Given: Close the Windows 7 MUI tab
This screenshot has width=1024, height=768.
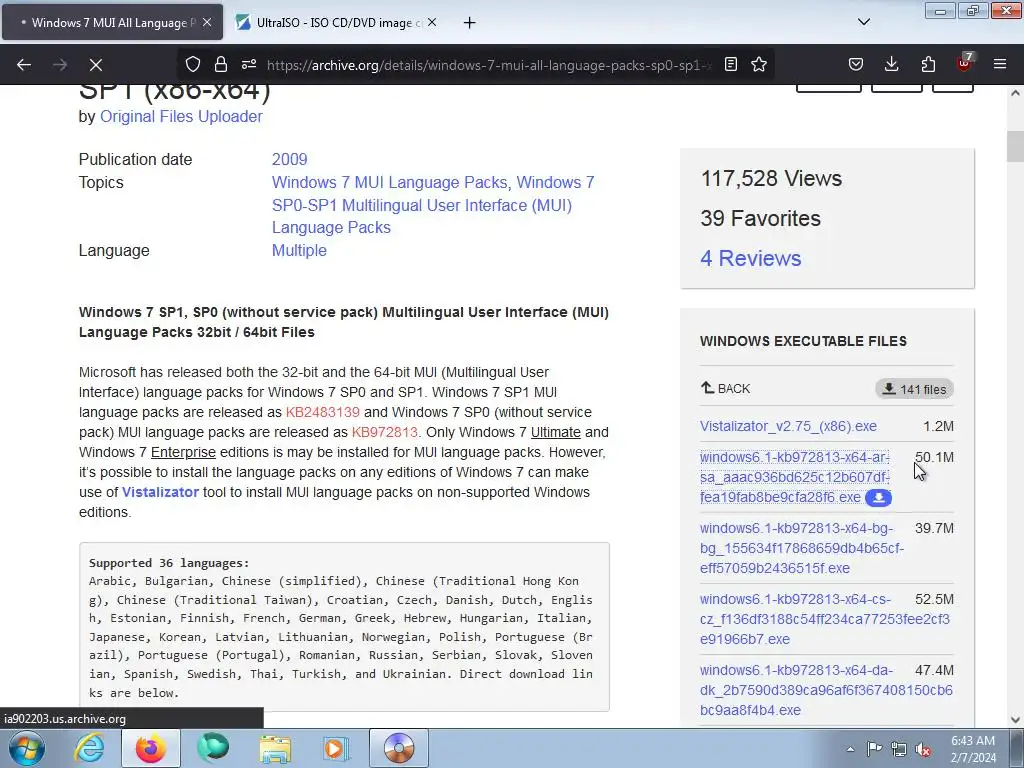Looking at the screenshot, I should point(207,22).
